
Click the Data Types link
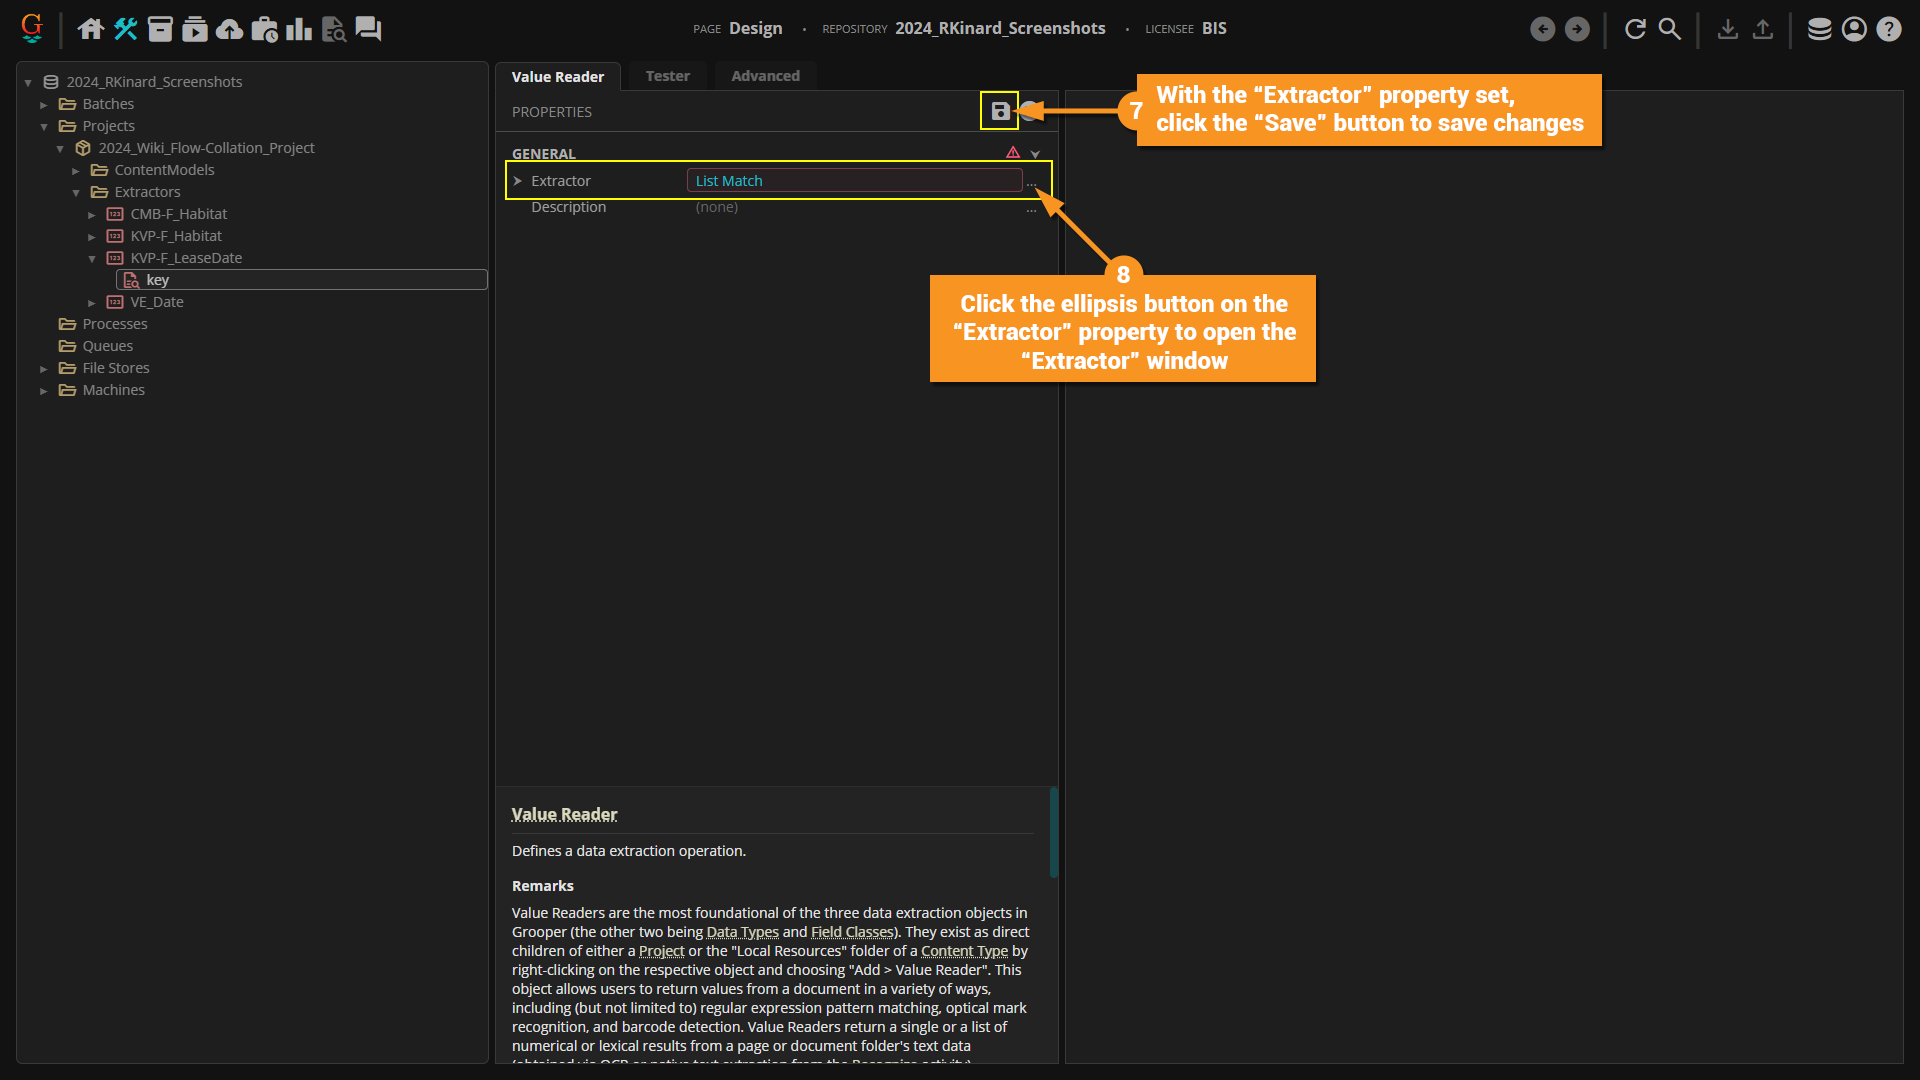[742, 932]
